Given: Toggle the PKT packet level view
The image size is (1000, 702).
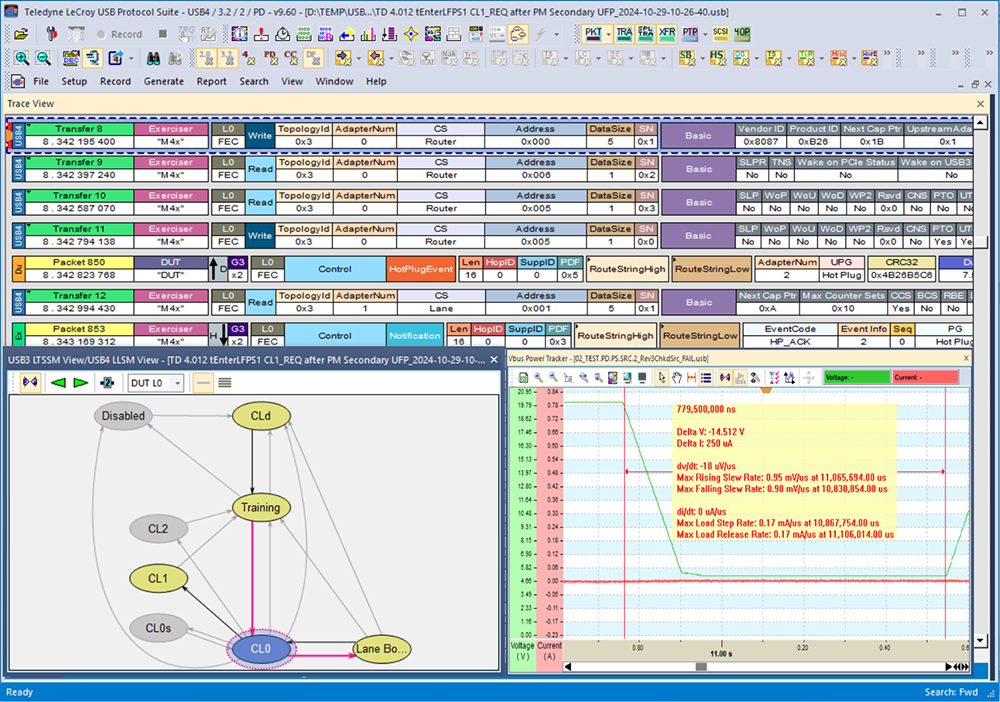Looking at the screenshot, I should 594,33.
